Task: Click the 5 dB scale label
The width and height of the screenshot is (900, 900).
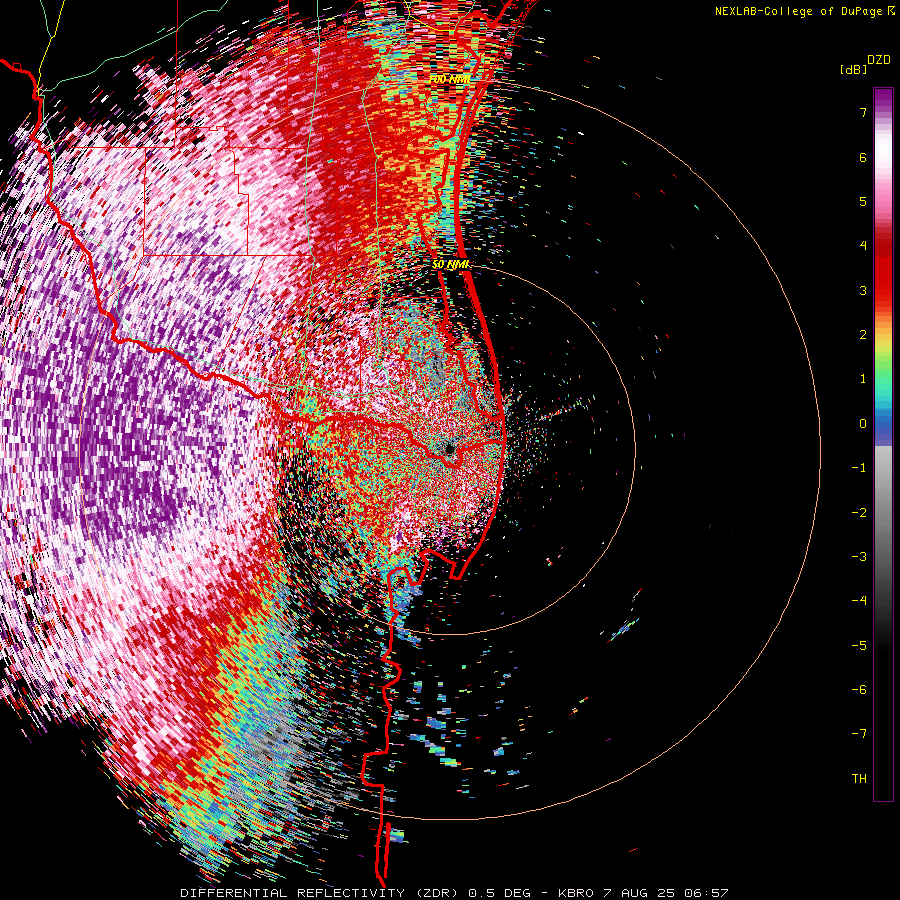Action: click(863, 201)
